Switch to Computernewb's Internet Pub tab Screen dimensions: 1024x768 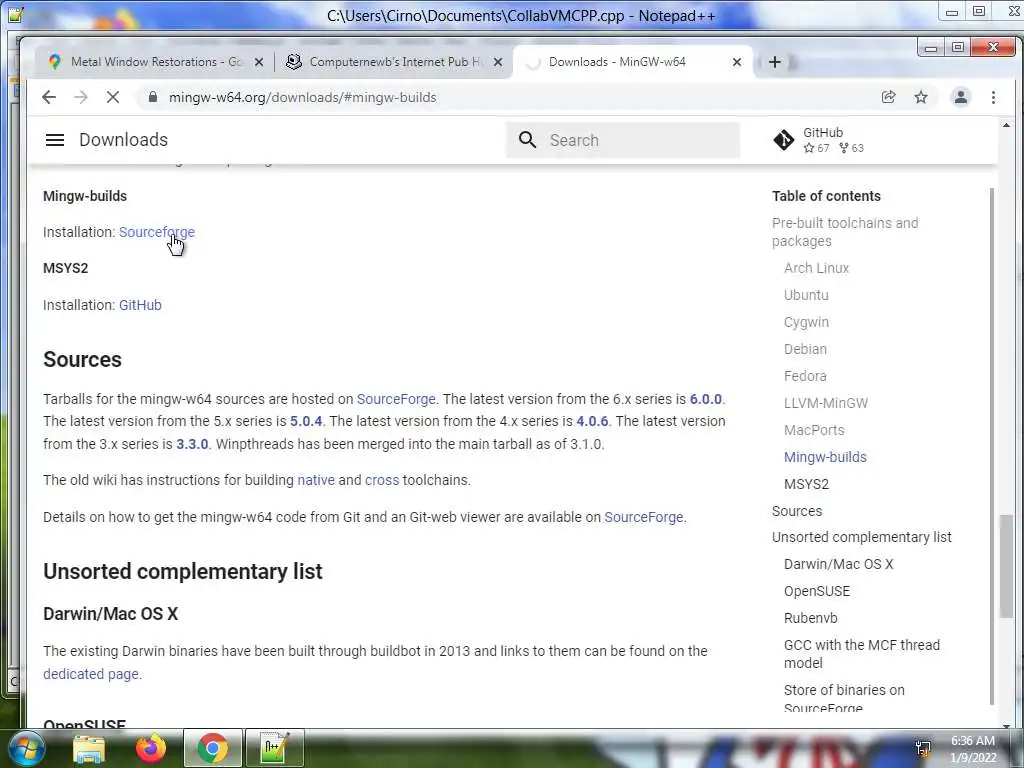coord(394,62)
